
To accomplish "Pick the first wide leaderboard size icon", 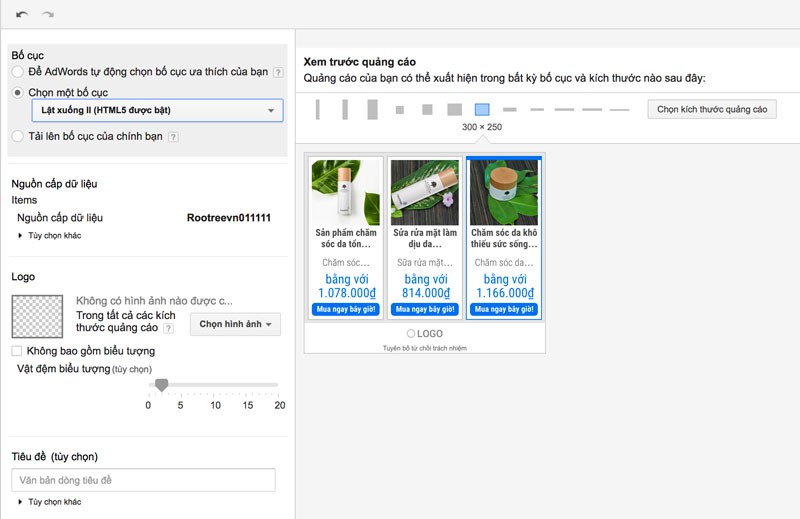I will click(509, 109).
